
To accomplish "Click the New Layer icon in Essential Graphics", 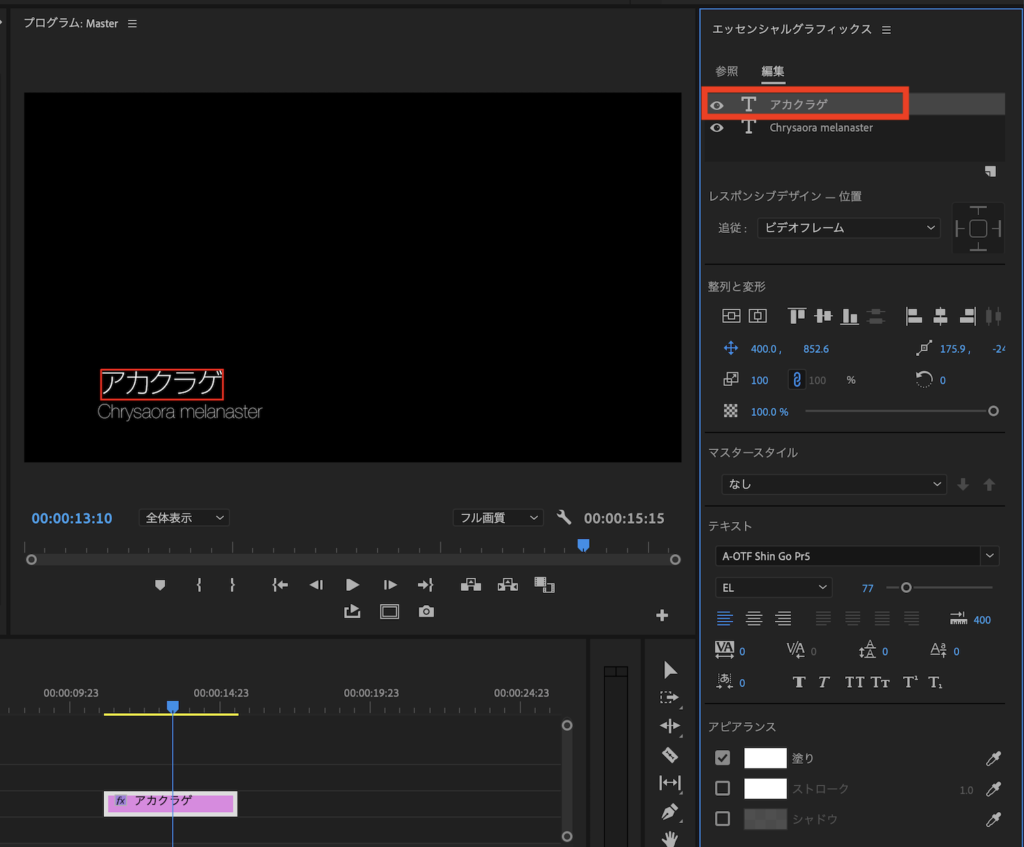I will click(989, 171).
